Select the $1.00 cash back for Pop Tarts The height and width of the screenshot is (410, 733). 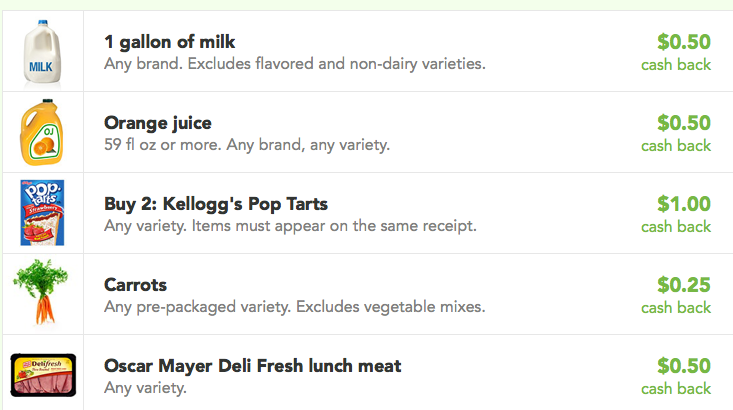pyautogui.click(x=676, y=214)
